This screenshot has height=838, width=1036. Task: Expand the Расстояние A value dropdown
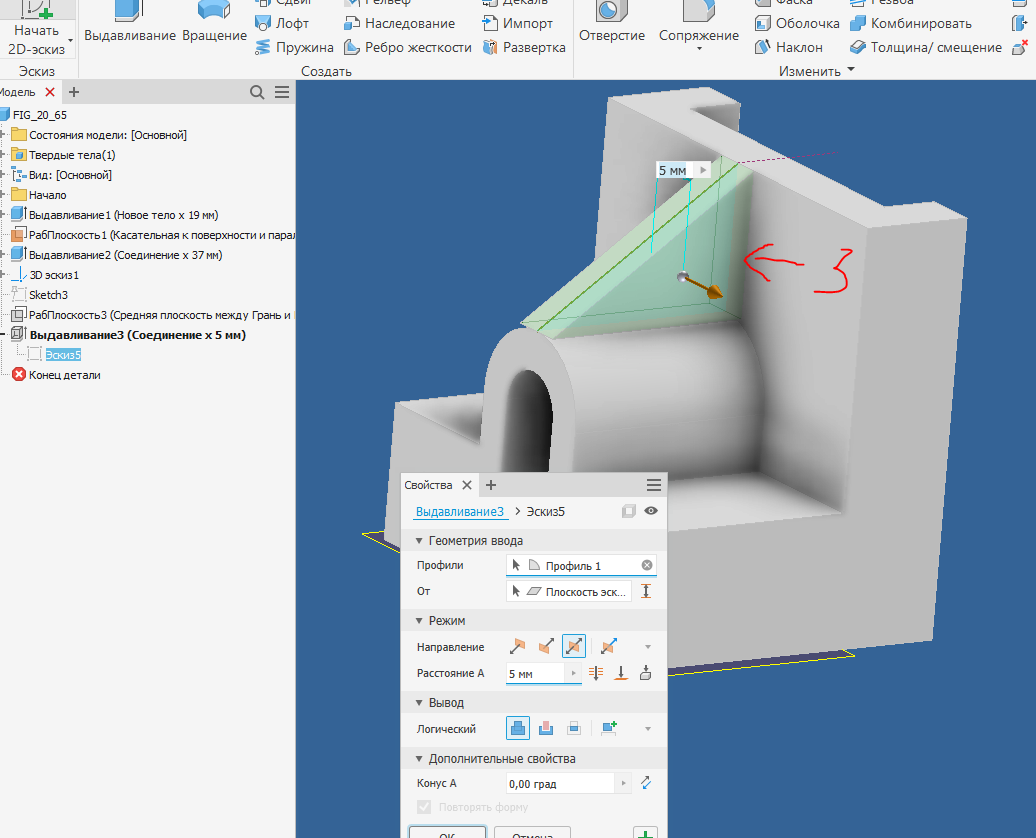575,673
